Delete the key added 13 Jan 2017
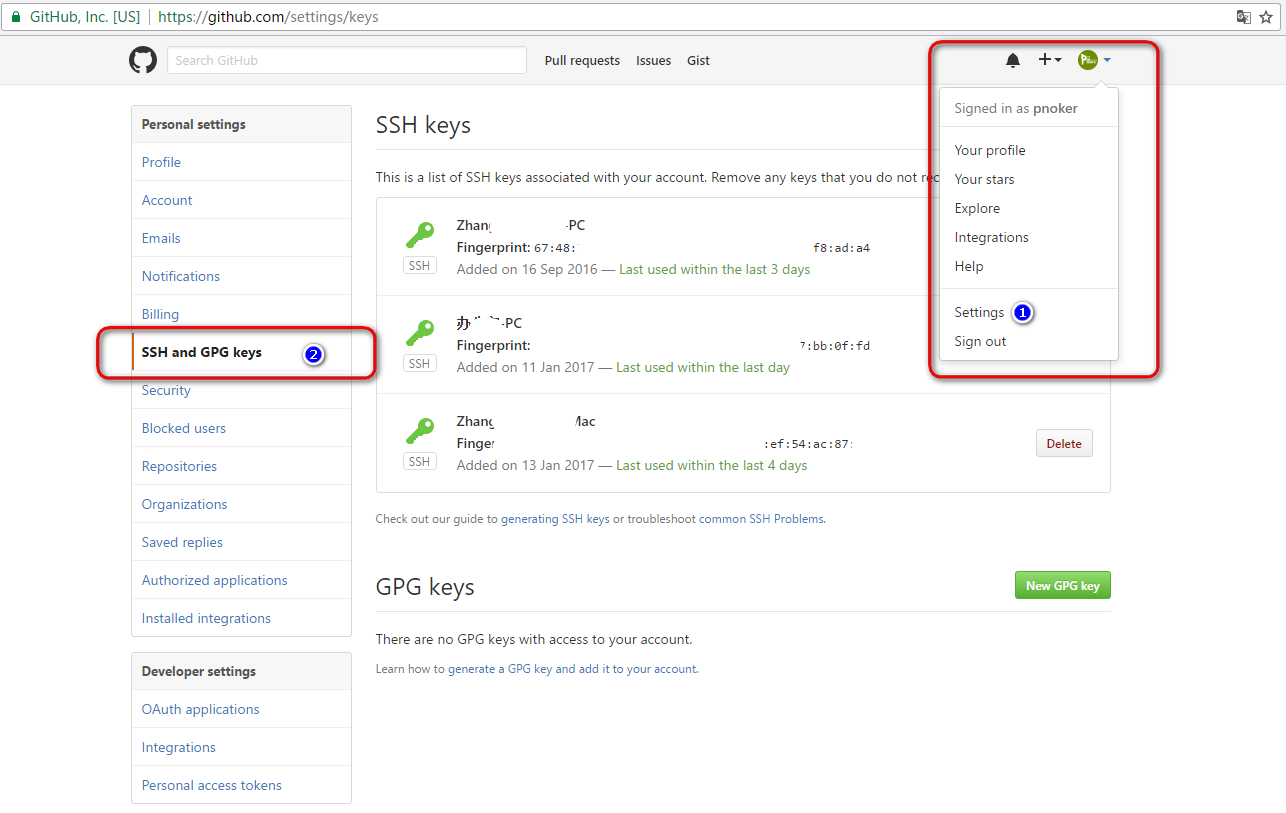The height and width of the screenshot is (813, 1286). click(x=1064, y=444)
